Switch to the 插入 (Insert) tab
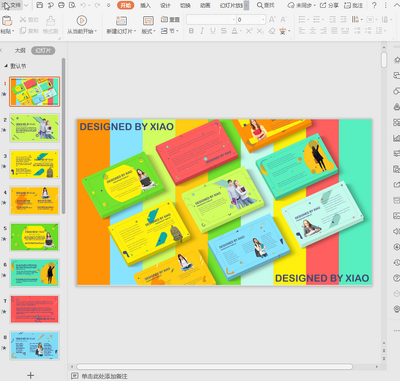Image resolution: width=400 pixels, height=381 pixels. (x=145, y=5)
